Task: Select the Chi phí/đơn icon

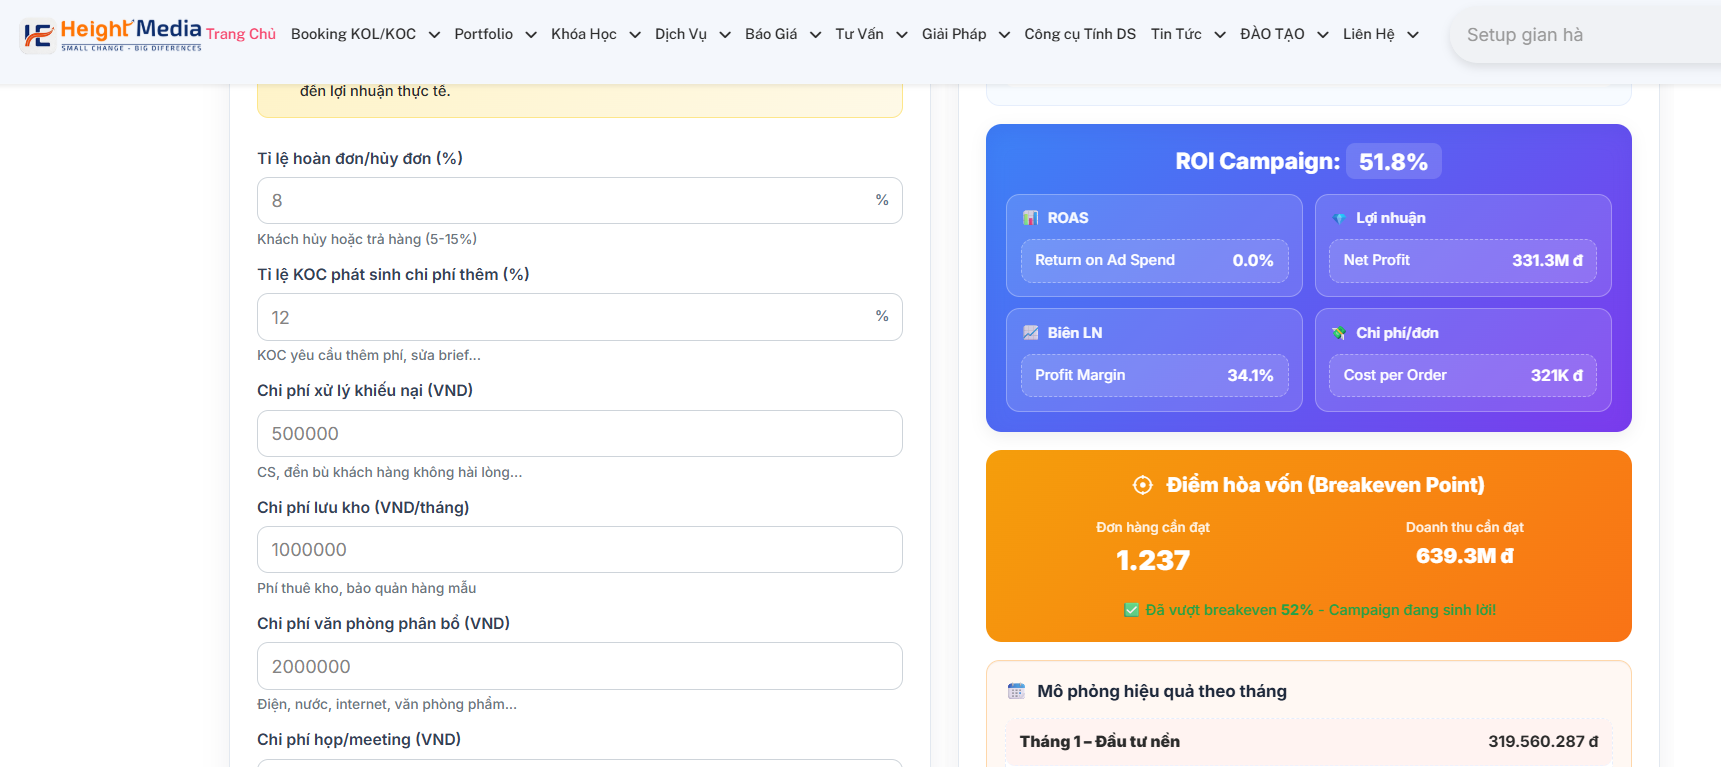Action: pos(1339,333)
